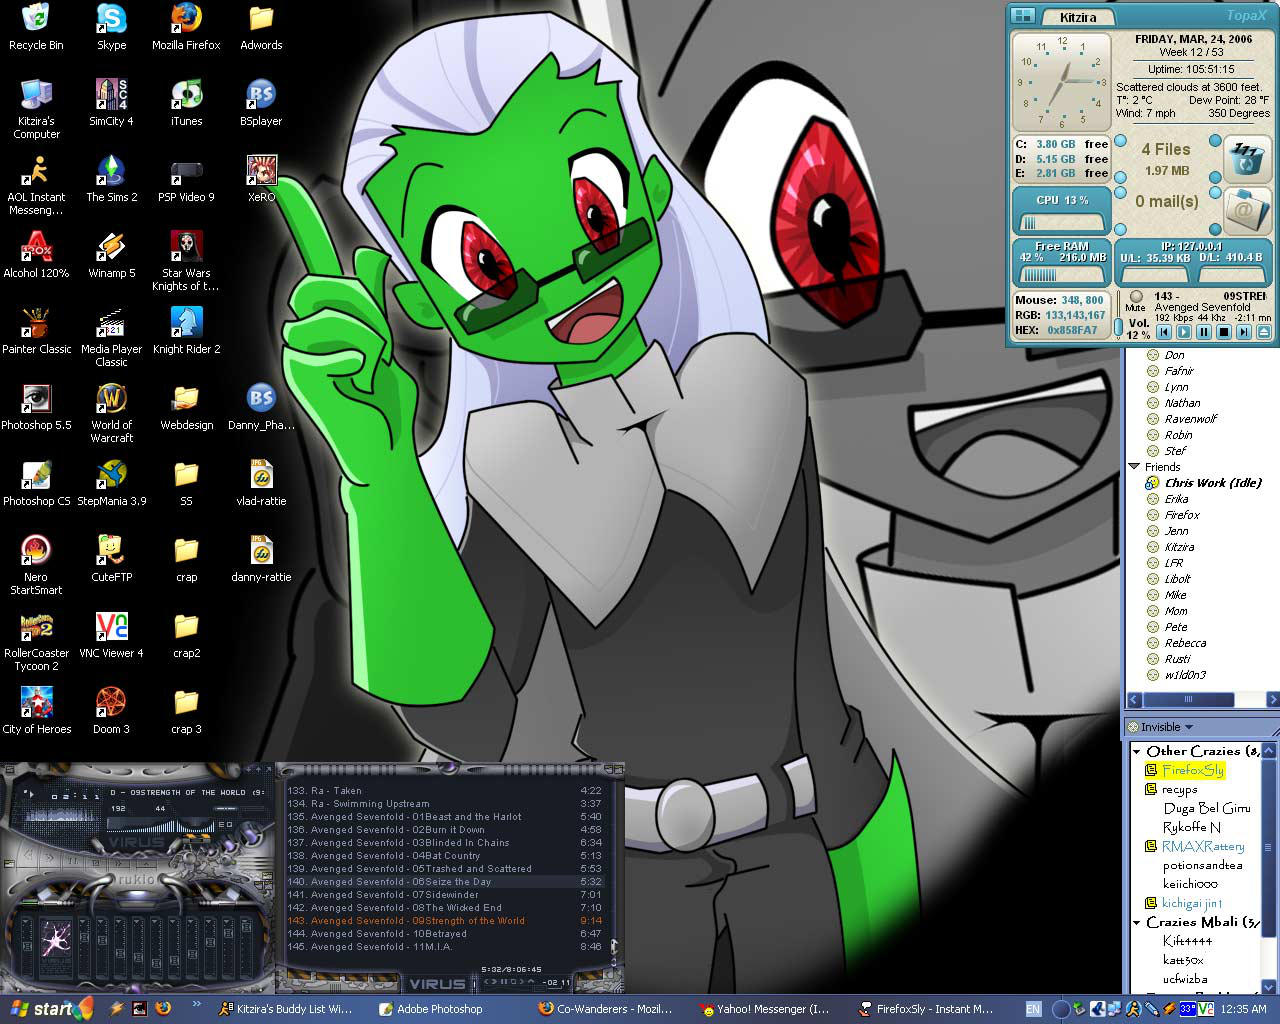Switch to Co-Wanderers Mozilla taskbar button
The width and height of the screenshot is (1280, 1024).
point(605,1009)
